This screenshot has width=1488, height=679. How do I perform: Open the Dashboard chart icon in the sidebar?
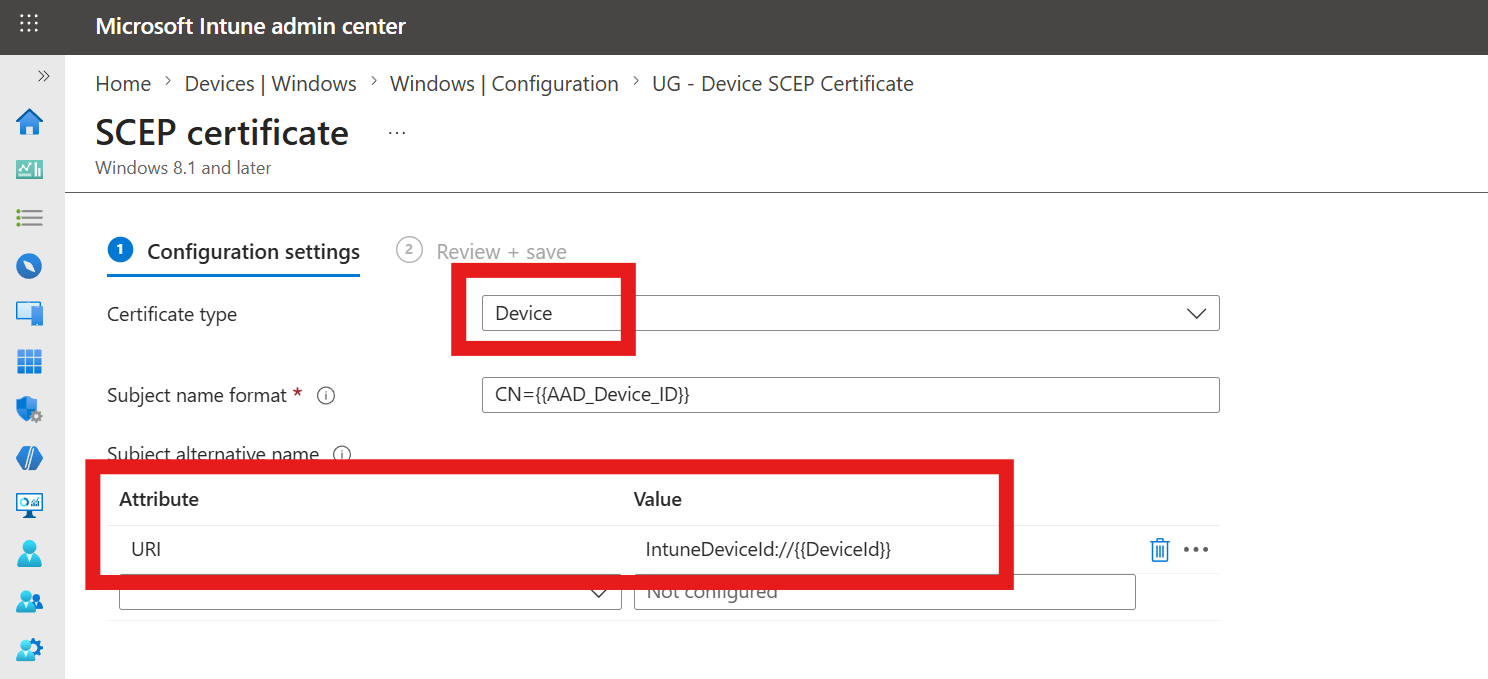pos(30,169)
